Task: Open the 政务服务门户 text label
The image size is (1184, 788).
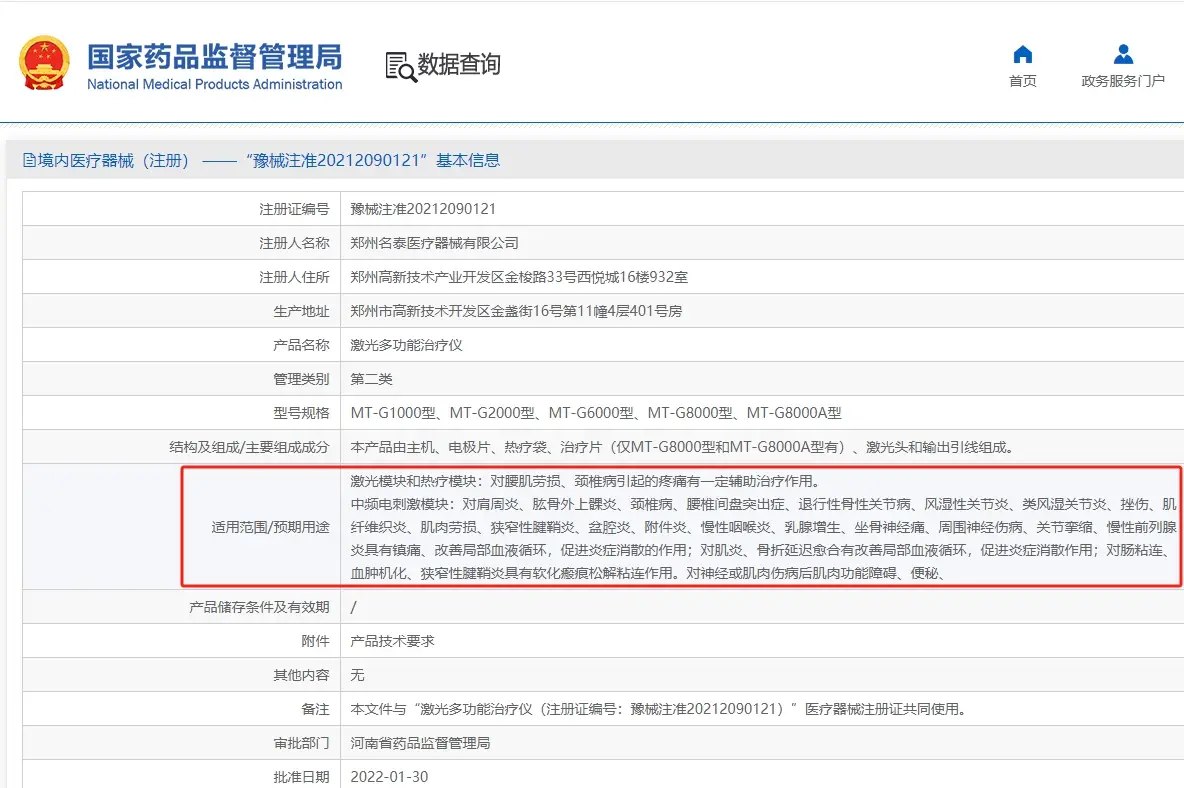Action: coord(1123,81)
